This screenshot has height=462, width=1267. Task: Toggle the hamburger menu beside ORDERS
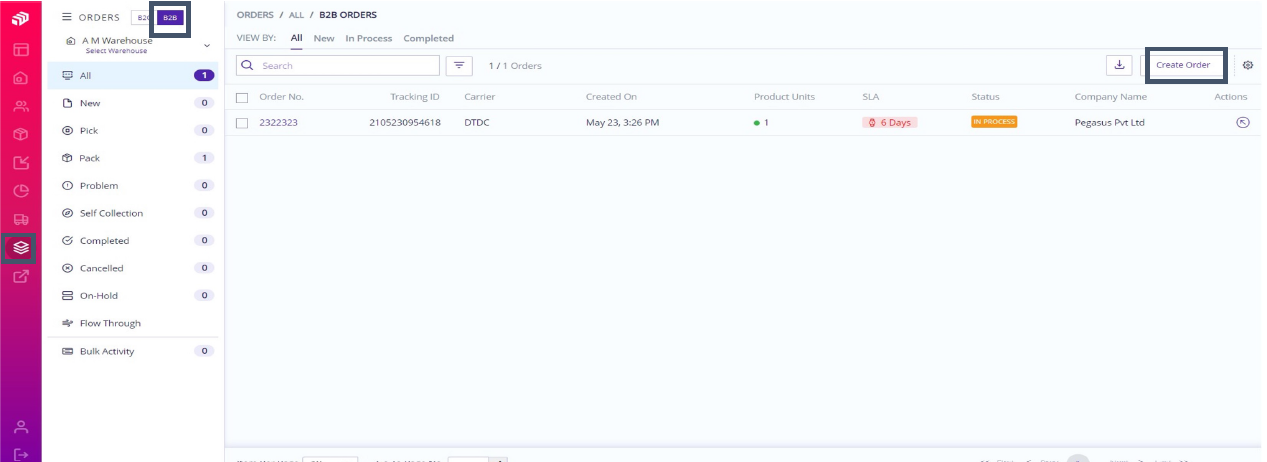pyautogui.click(x=67, y=17)
